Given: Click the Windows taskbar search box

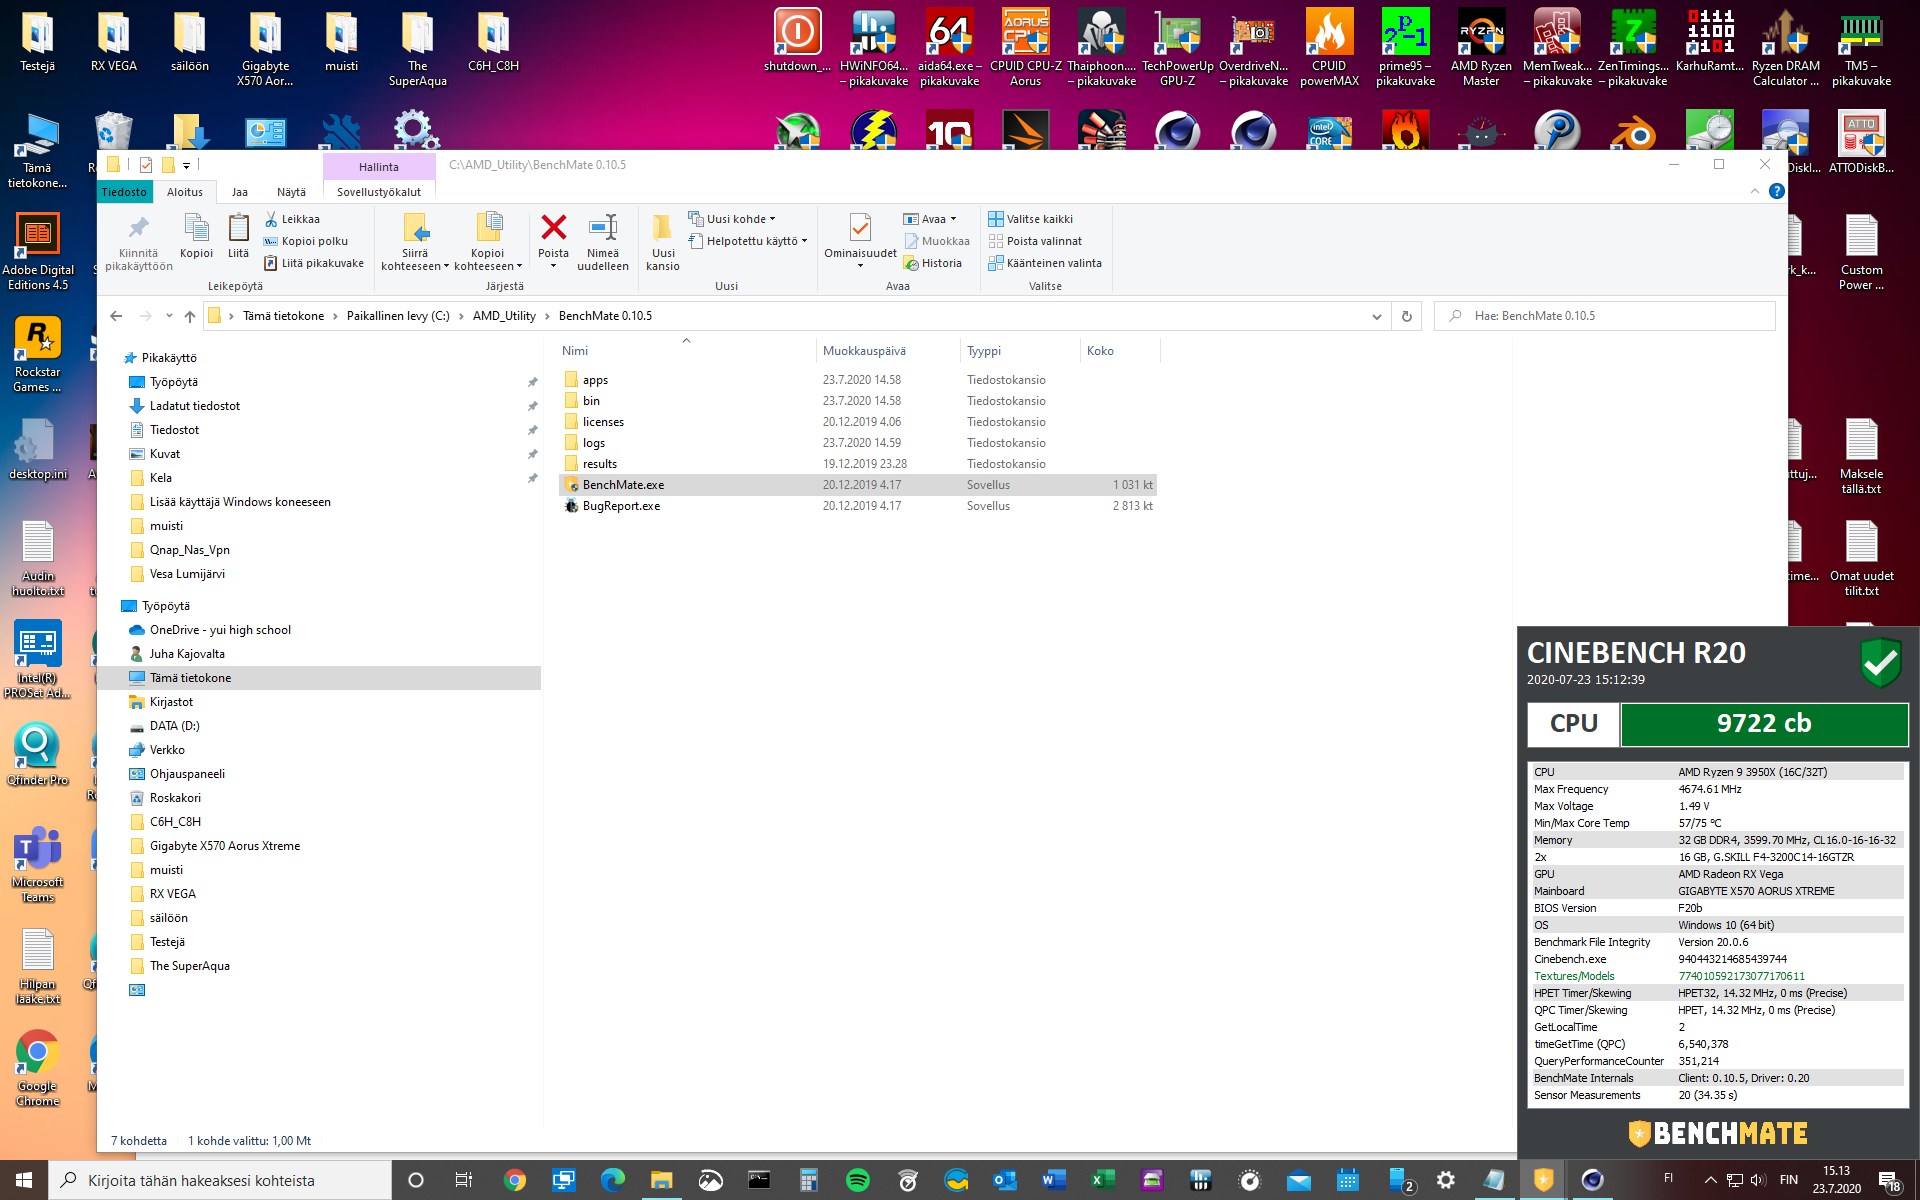Looking at the screenshot, I should 220,1180.
